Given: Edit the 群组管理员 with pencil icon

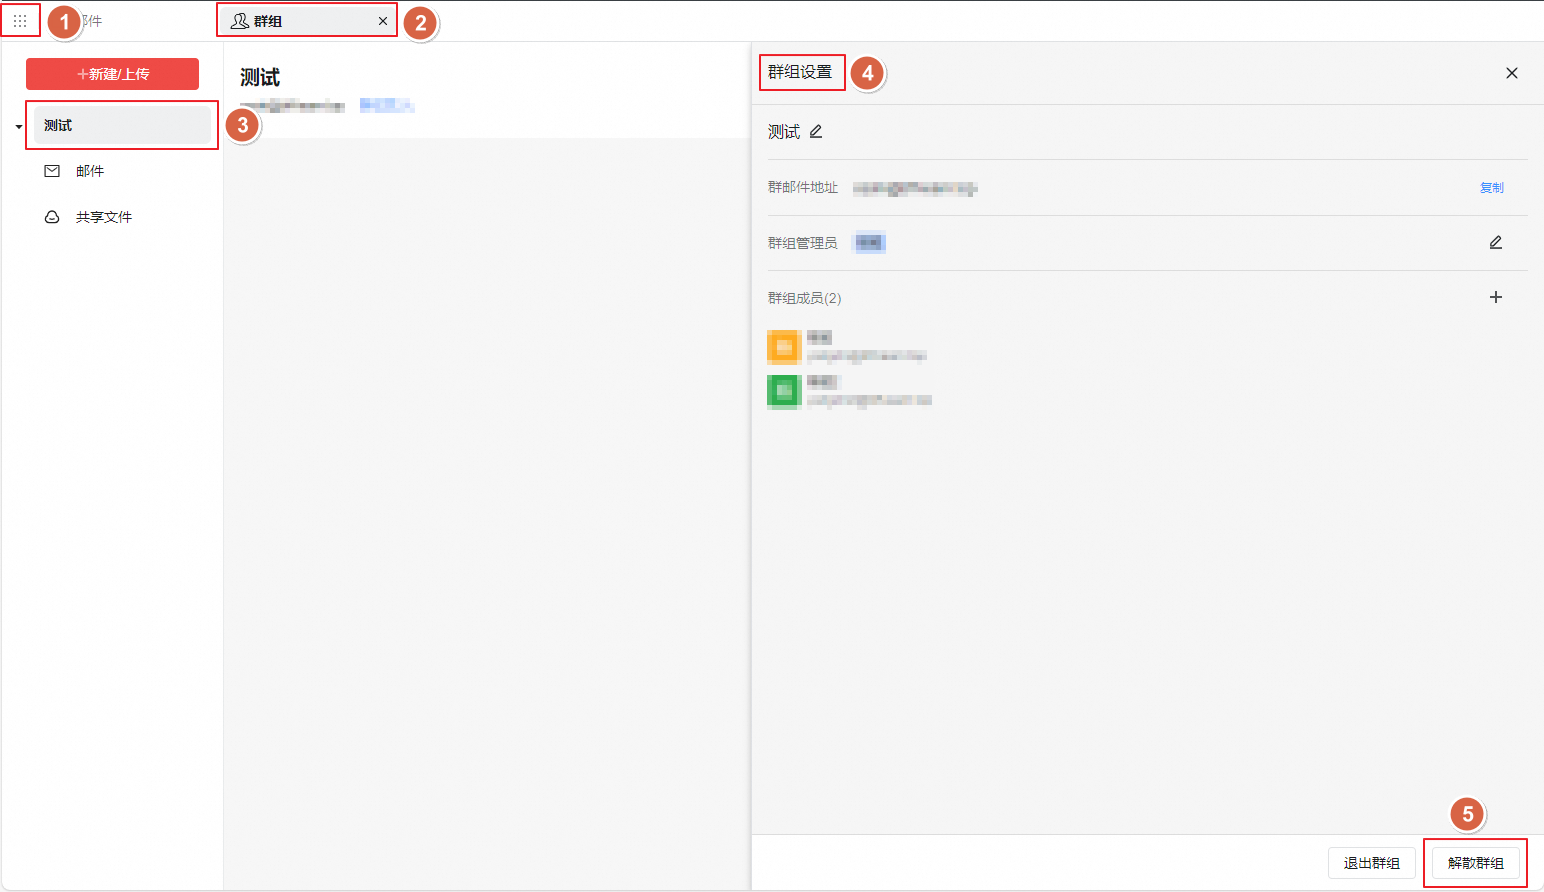Looking at the screenshot, I should click(x=1495, y=243).
